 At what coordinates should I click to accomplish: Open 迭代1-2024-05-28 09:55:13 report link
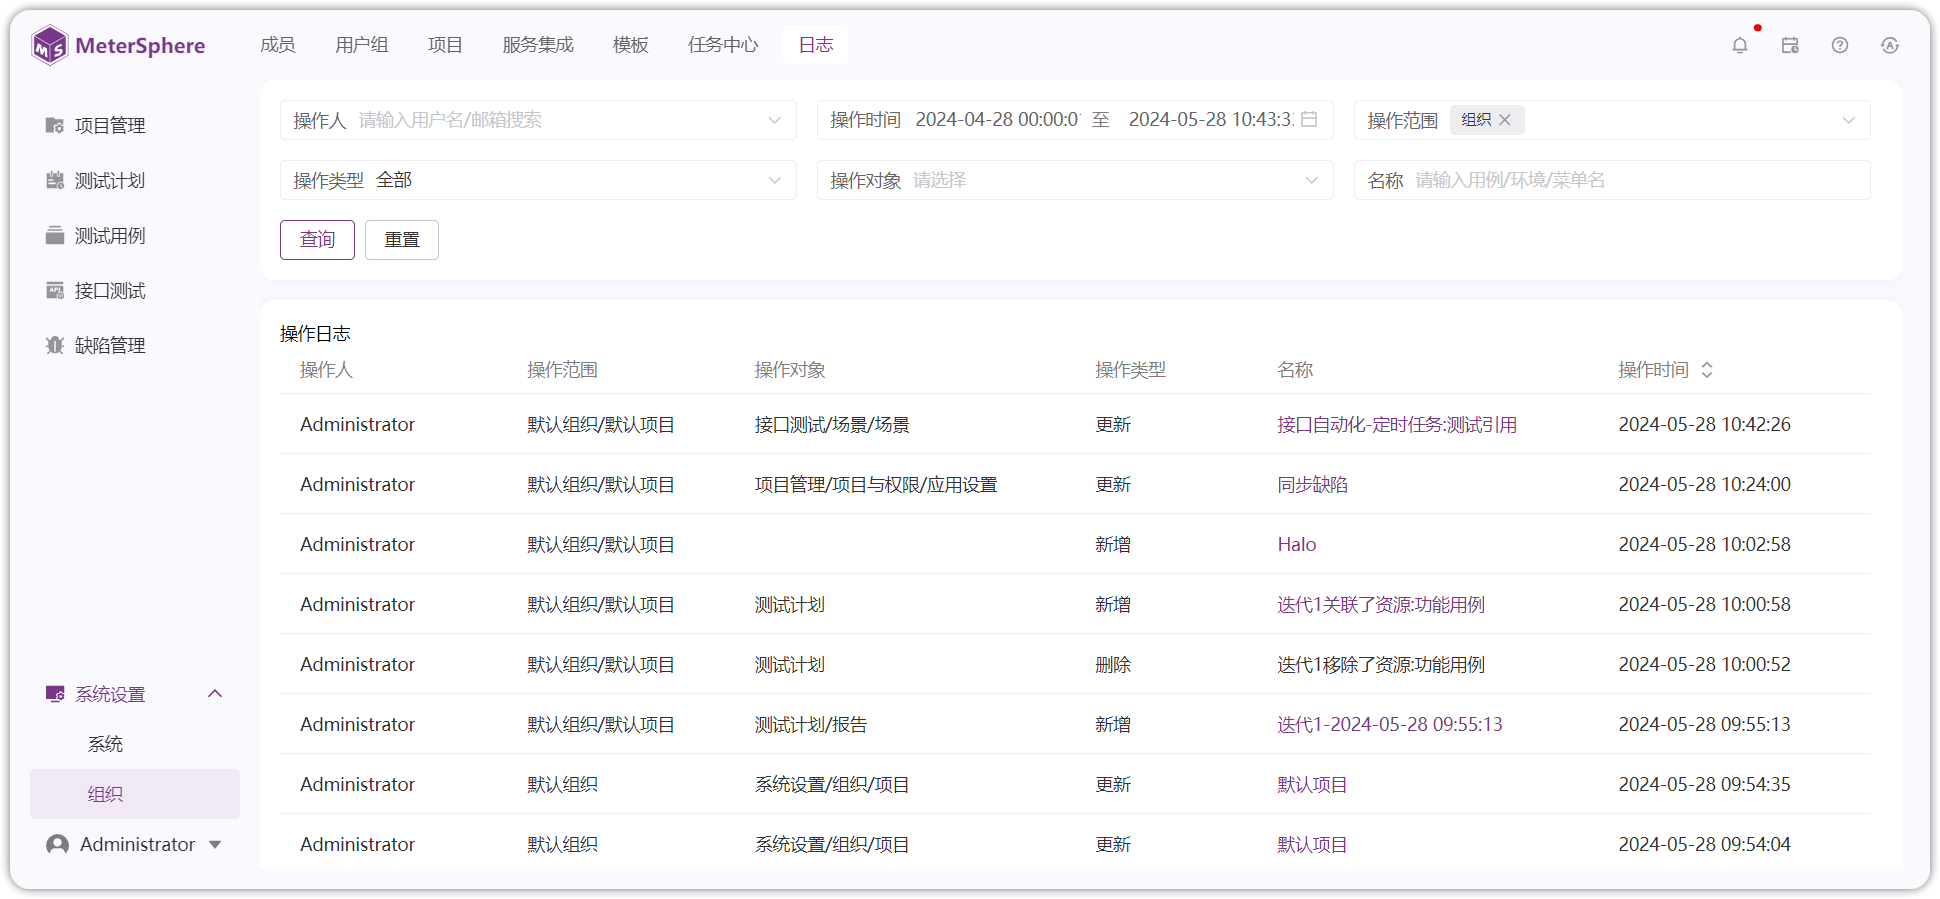pos(1390,724)
